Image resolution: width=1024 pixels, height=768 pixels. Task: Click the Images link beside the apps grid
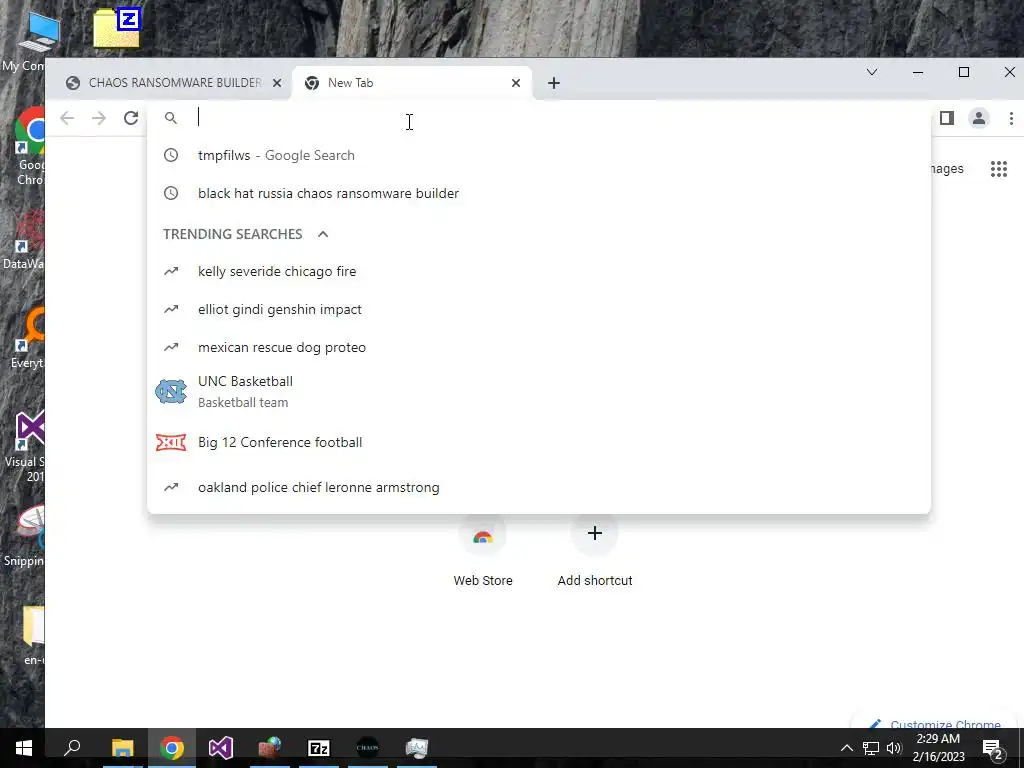pyautogui.click(x=947, y=169)
